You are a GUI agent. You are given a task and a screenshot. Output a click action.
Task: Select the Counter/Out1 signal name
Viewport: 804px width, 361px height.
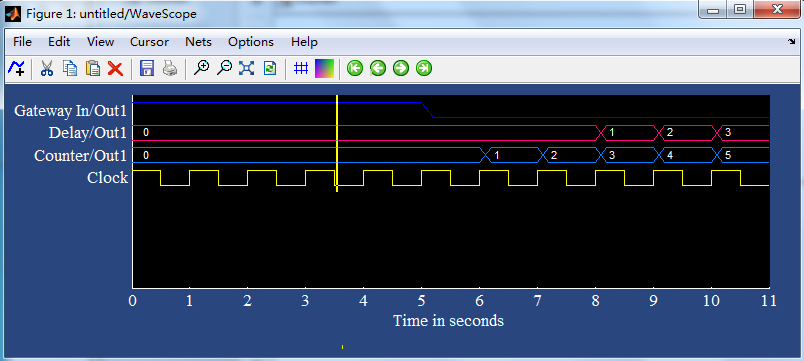[x=81, y=155]
